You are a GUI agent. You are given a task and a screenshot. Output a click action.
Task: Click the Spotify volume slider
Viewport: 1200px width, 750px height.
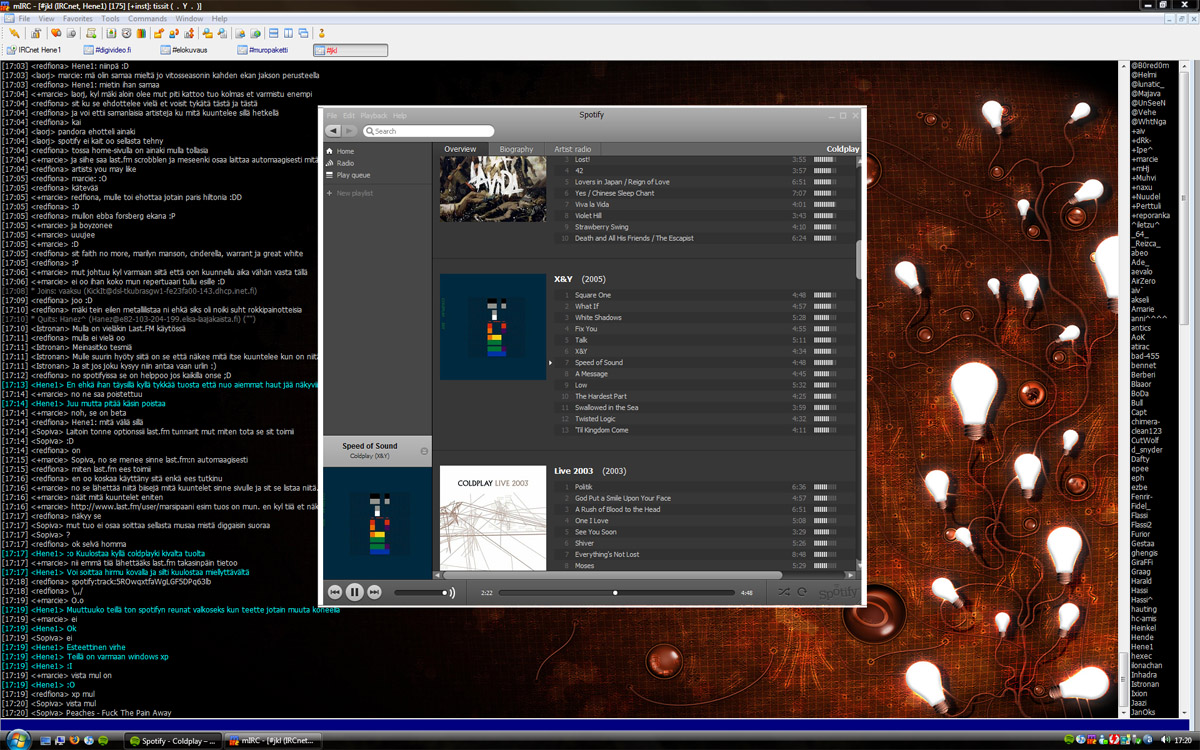(422, 592)
